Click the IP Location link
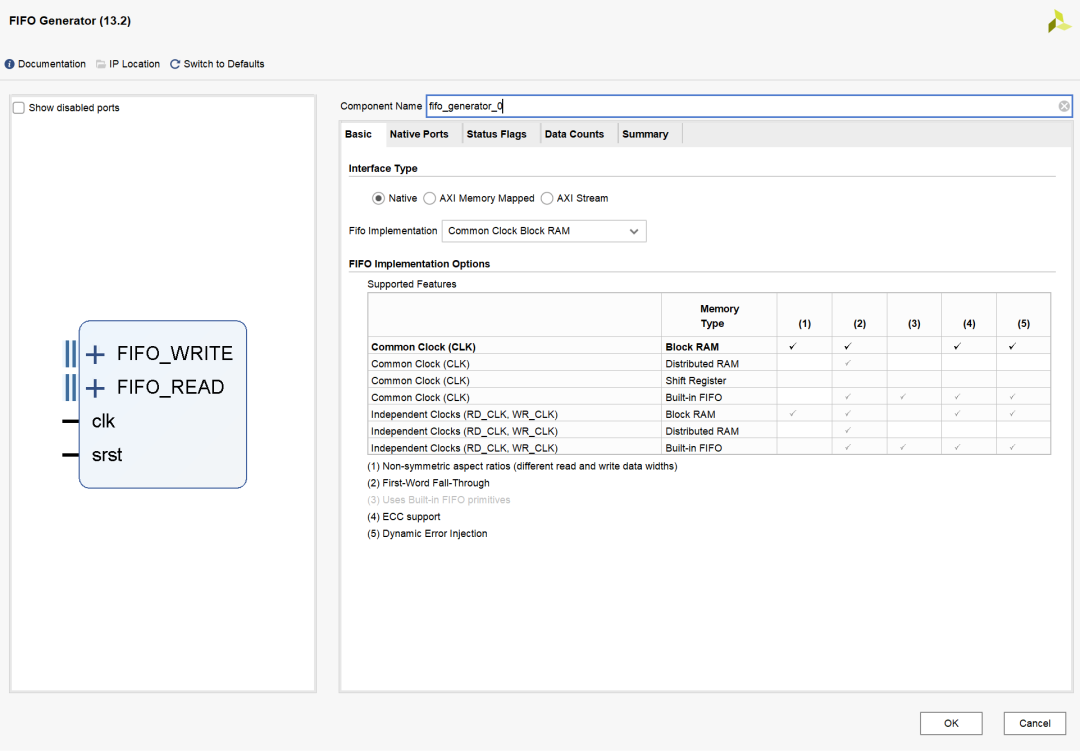The image size is (1080, 751). coord(134,64)
